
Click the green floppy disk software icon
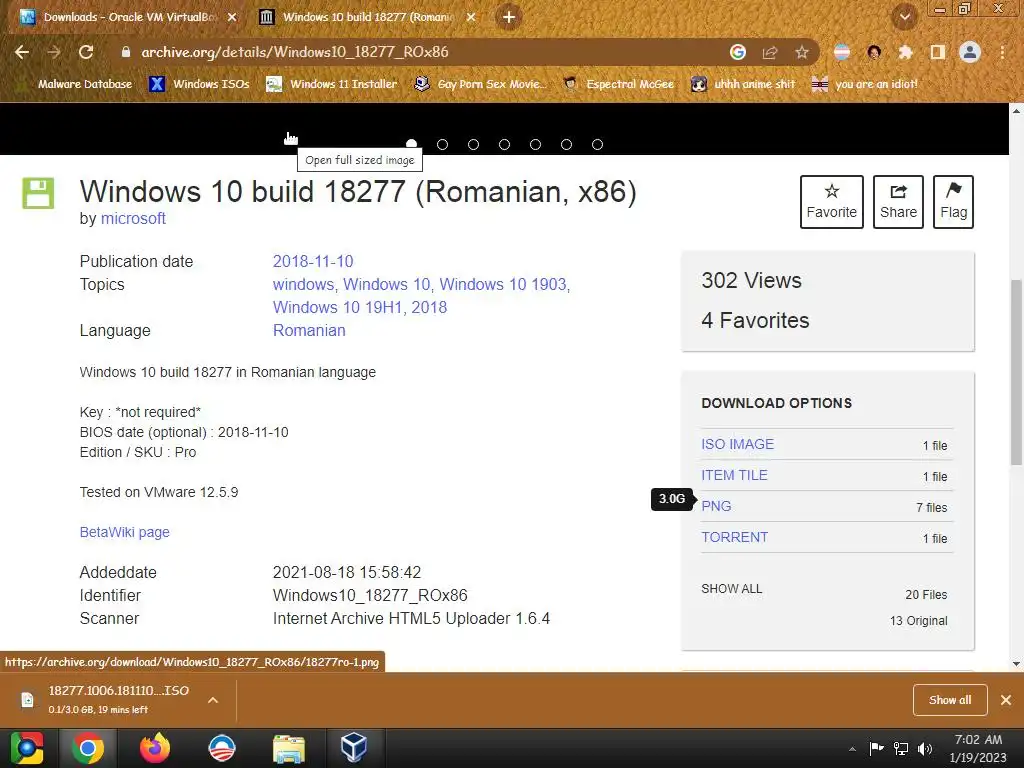[x=38, y=193]
